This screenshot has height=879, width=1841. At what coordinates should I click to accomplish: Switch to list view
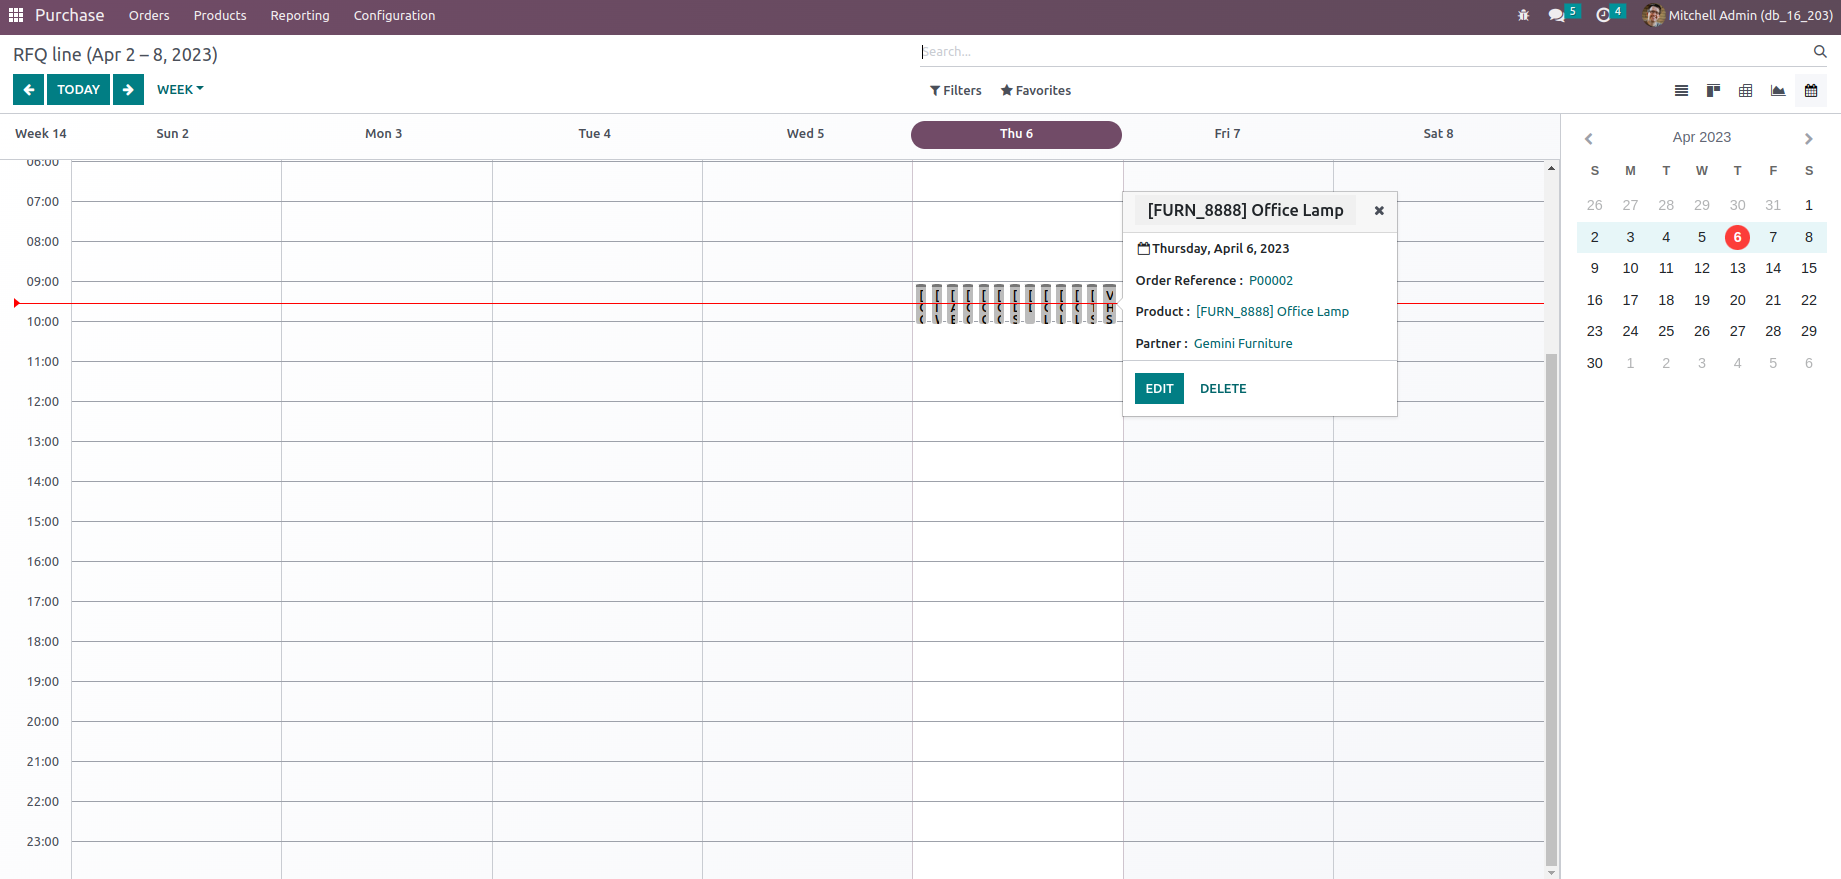1681,91
